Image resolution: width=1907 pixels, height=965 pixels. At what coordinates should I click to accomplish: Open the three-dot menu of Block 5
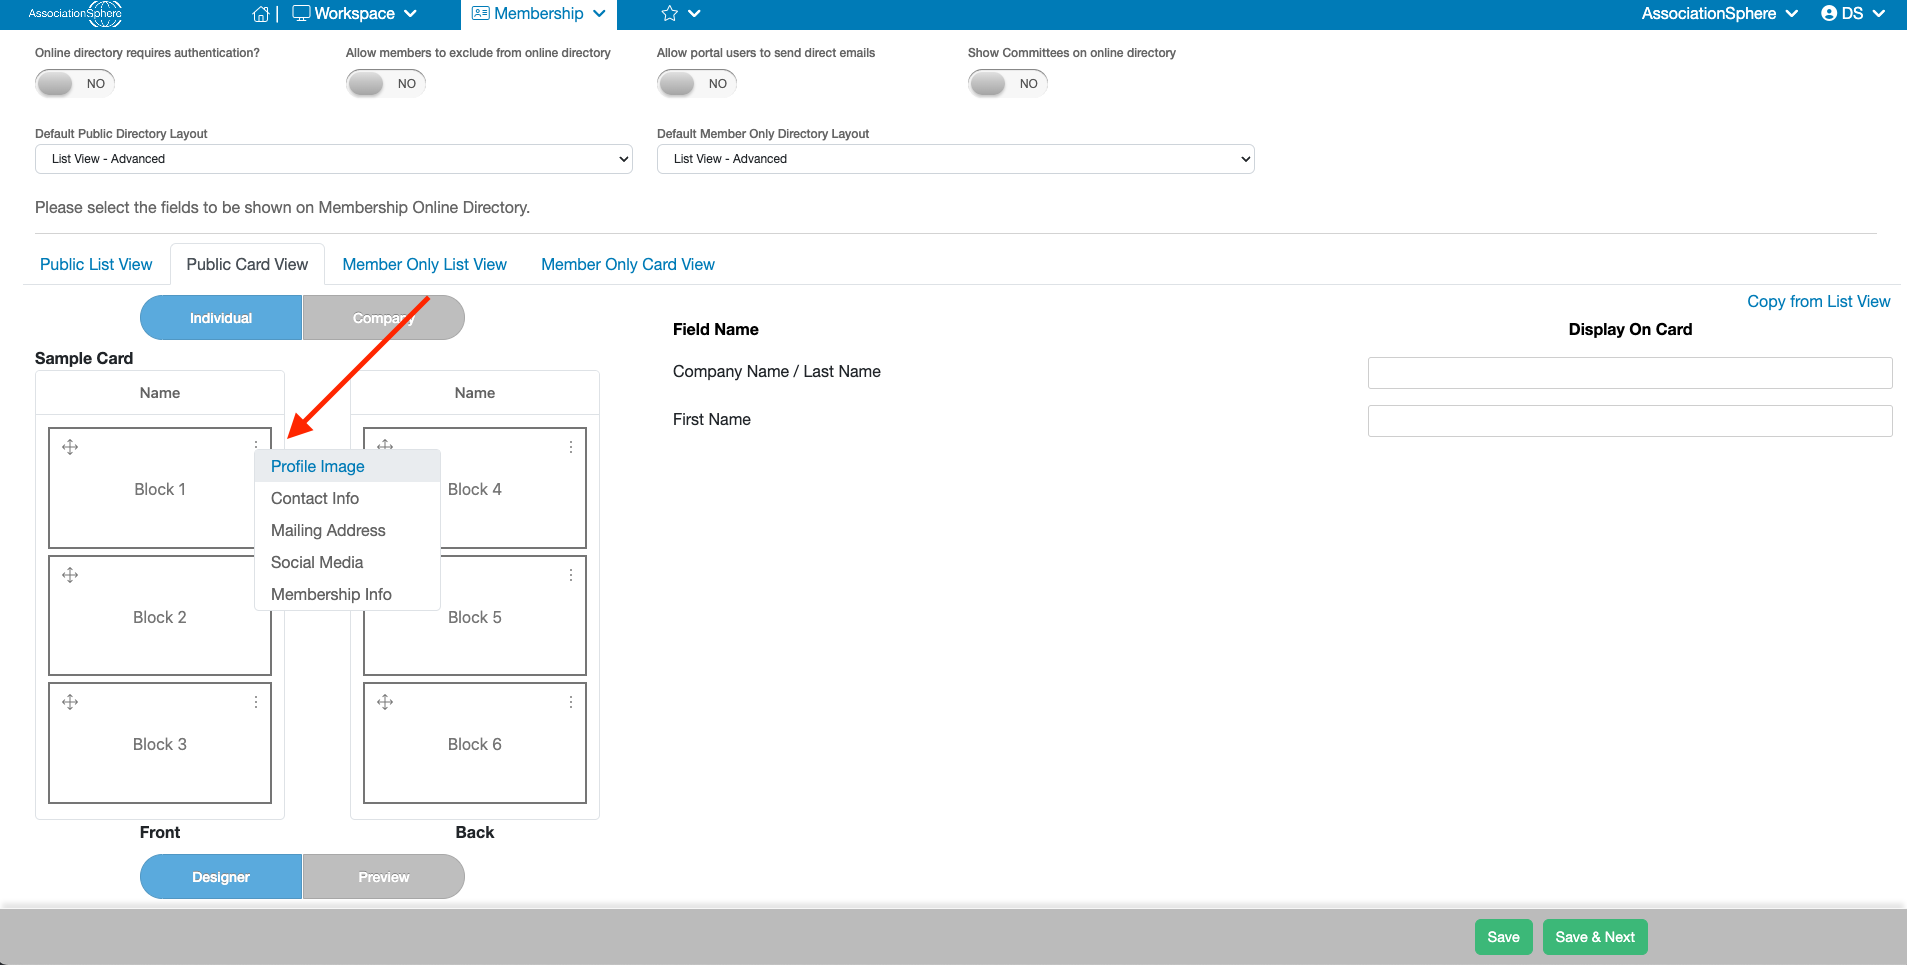pyautogui.click(x=571, y=575)
